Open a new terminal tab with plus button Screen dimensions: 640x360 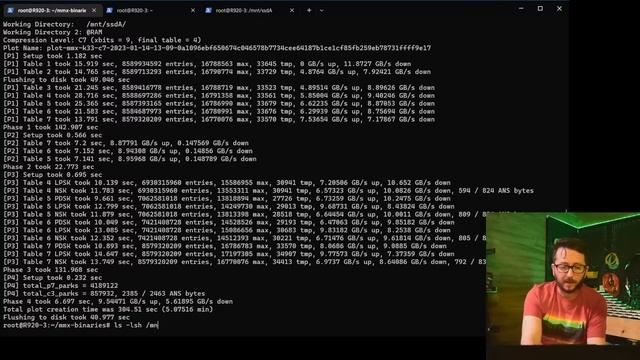309,10
